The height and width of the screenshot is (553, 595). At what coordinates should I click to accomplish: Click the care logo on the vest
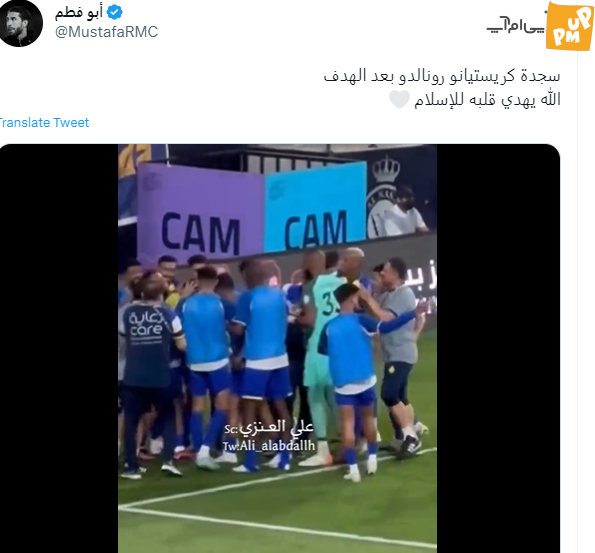point(145,325)
